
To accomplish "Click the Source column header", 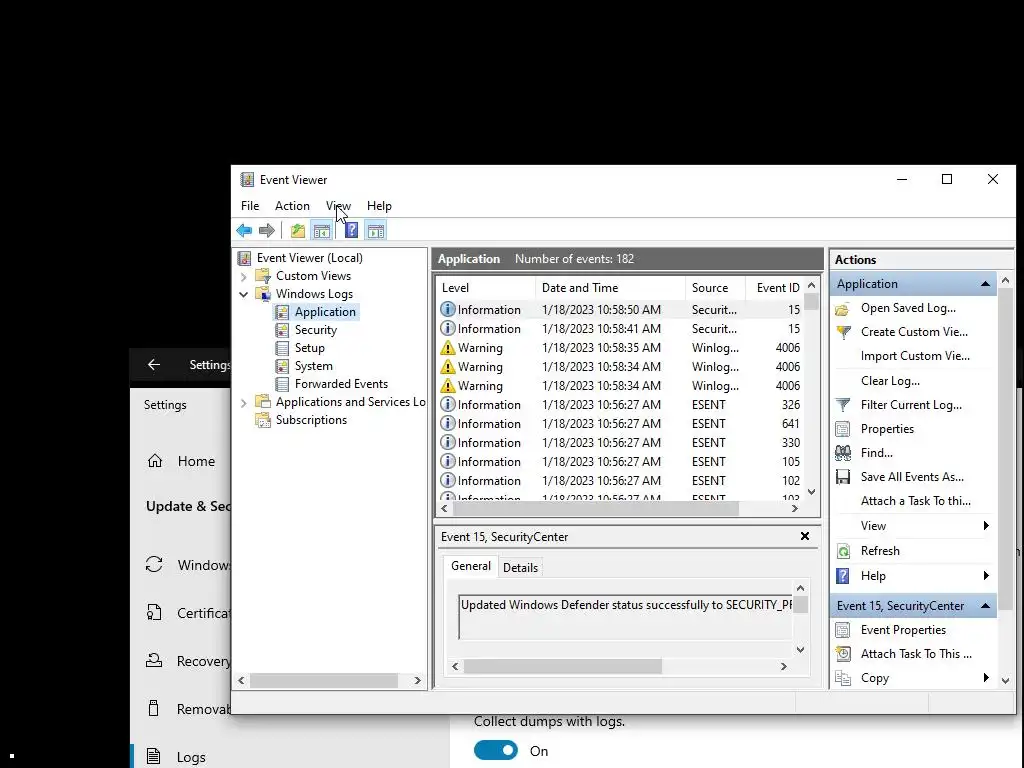I will (x=715, y=288).
